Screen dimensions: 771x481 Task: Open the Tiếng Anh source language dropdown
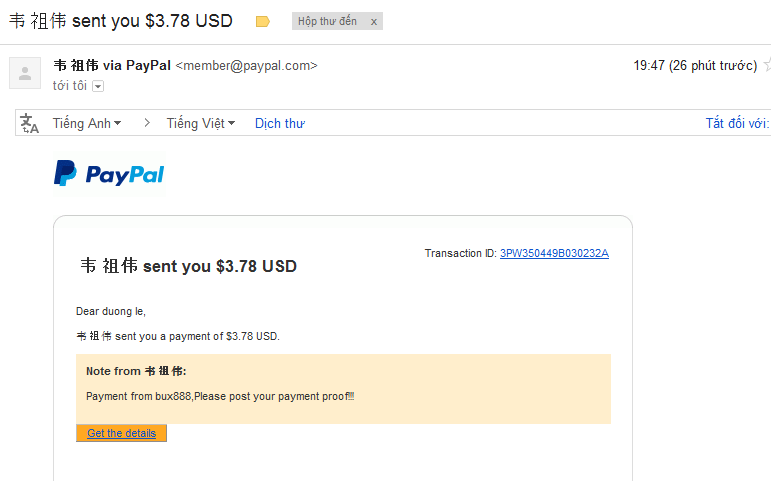tap(87, 123)
